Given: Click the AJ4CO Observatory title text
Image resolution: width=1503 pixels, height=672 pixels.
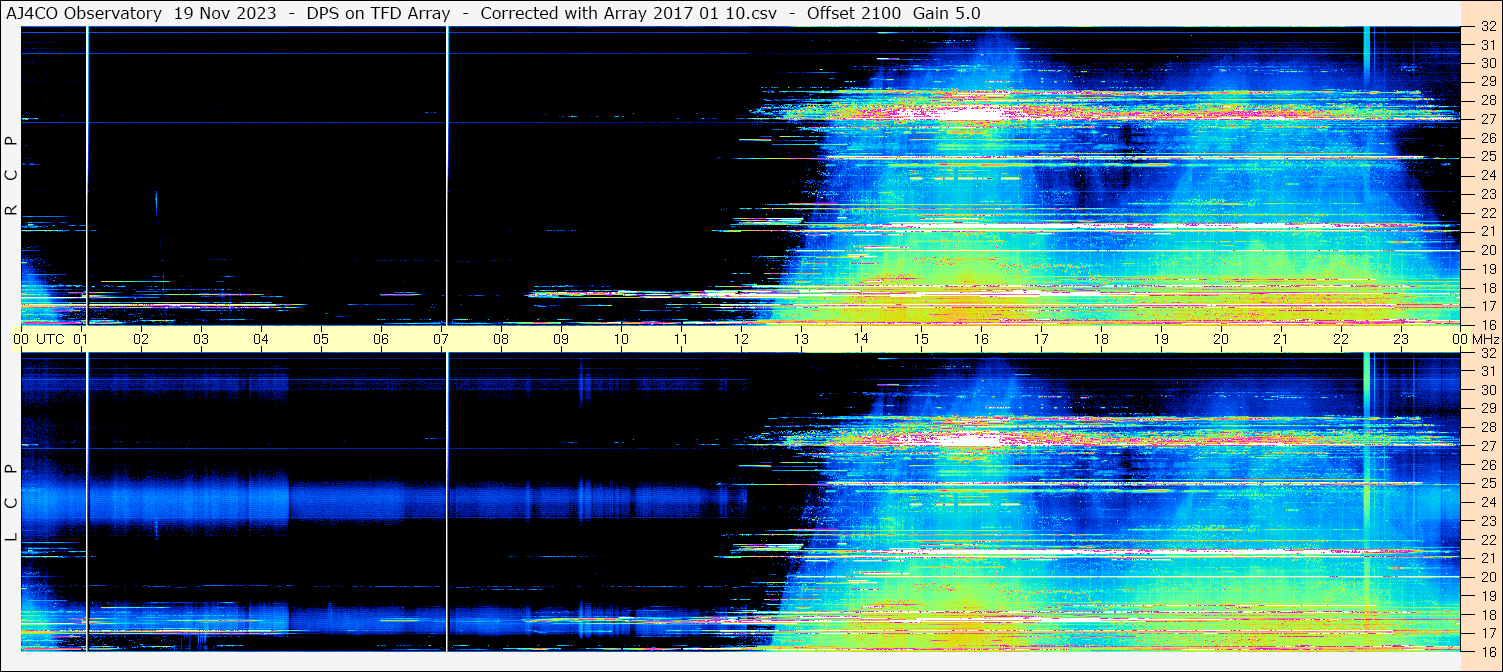Looking at the screenshot, I should coord(84,13).
